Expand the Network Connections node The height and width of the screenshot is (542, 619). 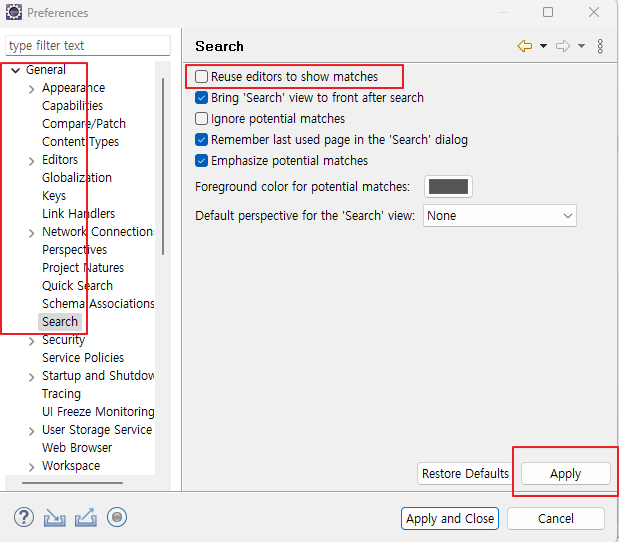[x=32, y=233]
